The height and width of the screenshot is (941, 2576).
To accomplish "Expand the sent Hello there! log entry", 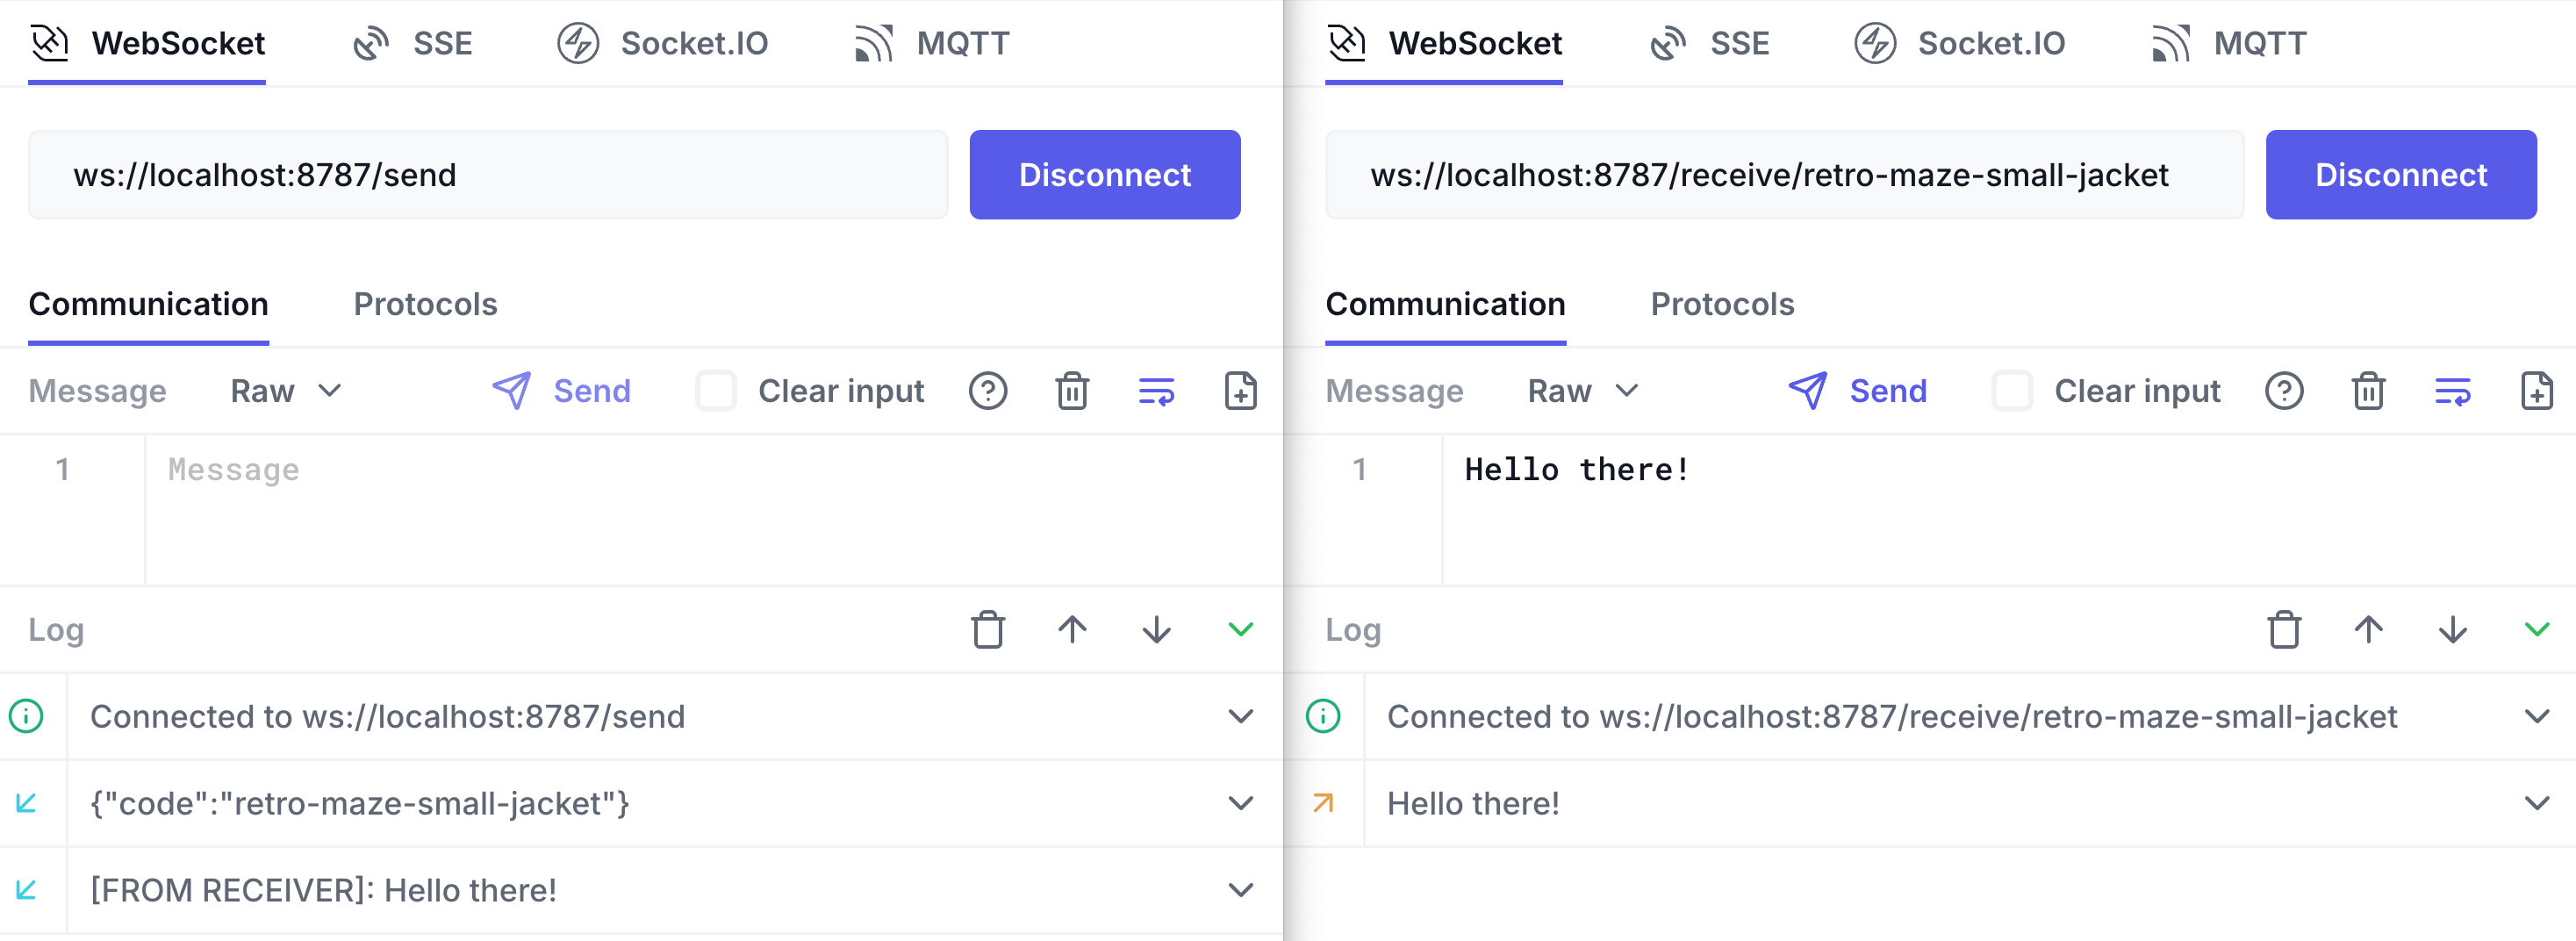I will coord(2537,803).
